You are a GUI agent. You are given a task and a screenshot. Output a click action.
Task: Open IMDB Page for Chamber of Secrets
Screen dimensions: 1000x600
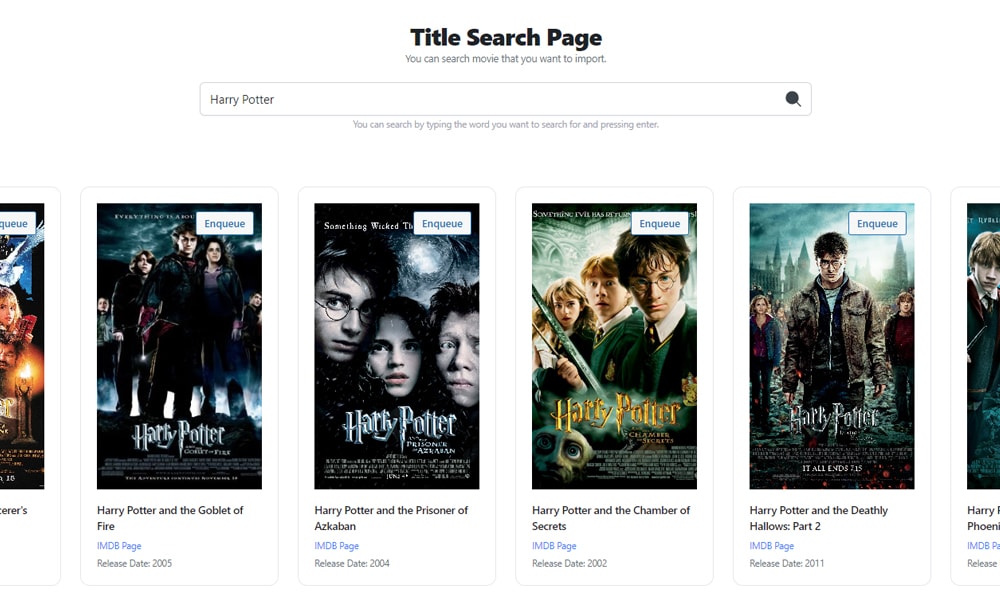tap(554, 546)
